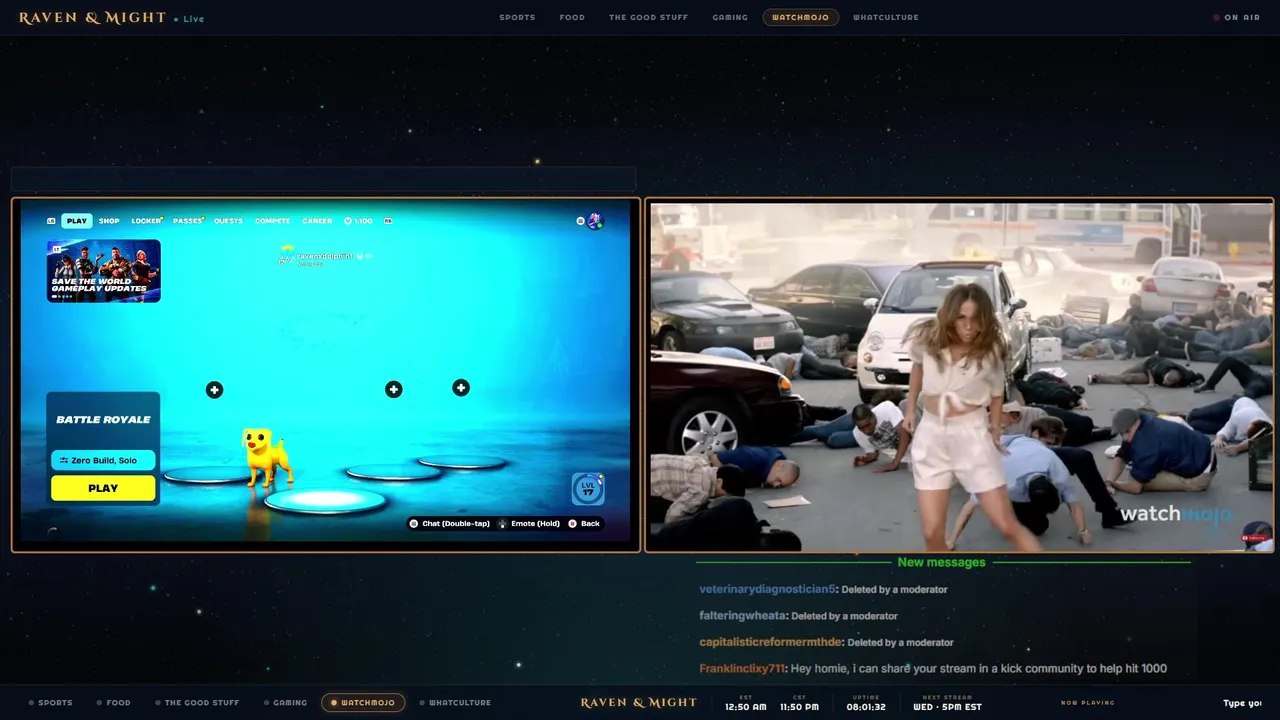
Task: Invite player via middle plus icon
Action: coord(394,389)
